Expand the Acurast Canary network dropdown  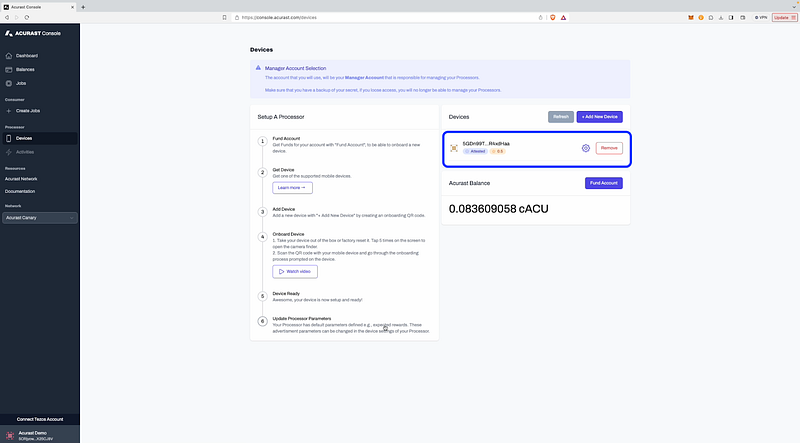click(40, 217)
